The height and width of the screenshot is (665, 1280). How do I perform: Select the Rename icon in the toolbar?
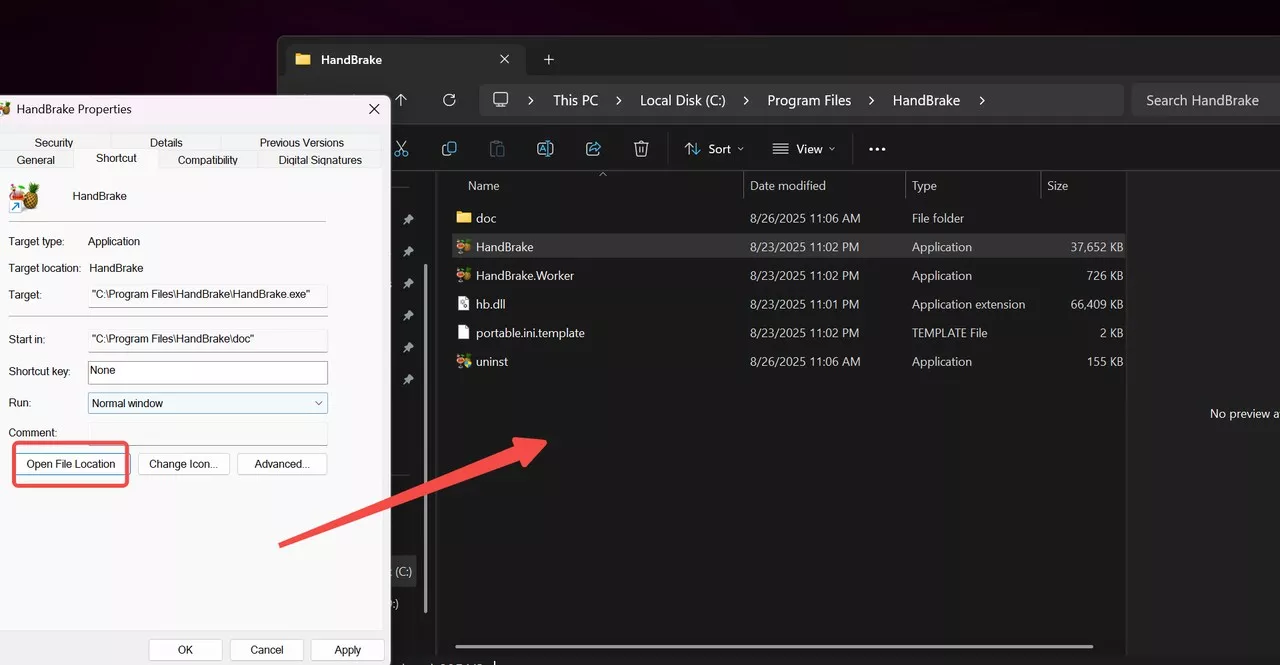tap(545, 148)
